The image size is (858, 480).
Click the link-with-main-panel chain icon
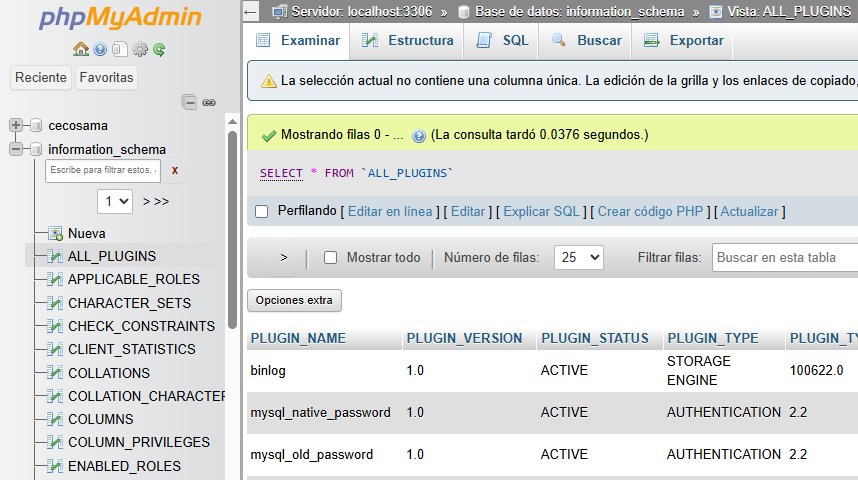click(x=209, y=102)
